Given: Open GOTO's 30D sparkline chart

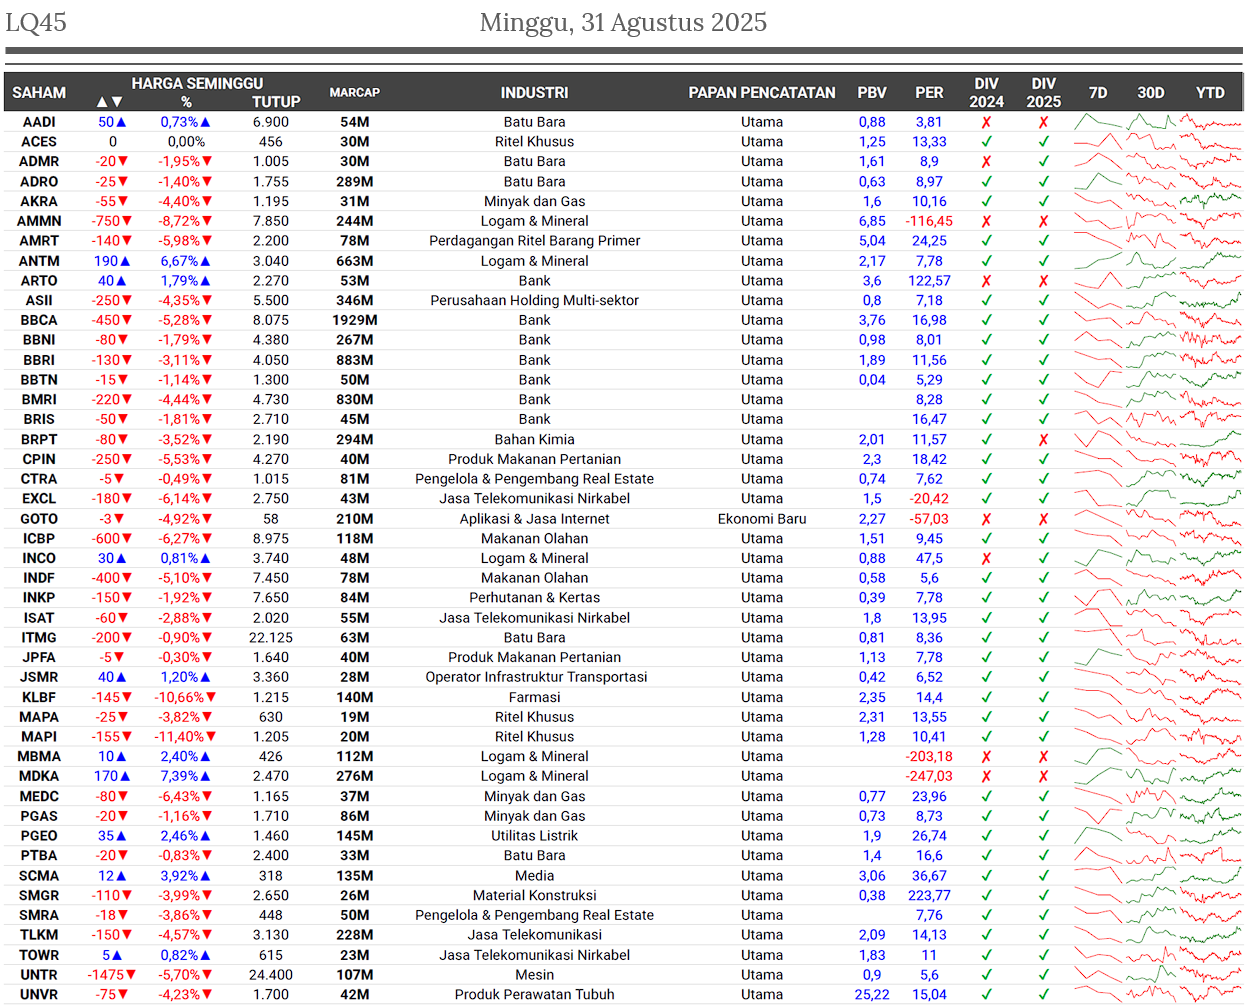Looking at the screenshot, I should pyautogui.click(x=1150, y=519).
